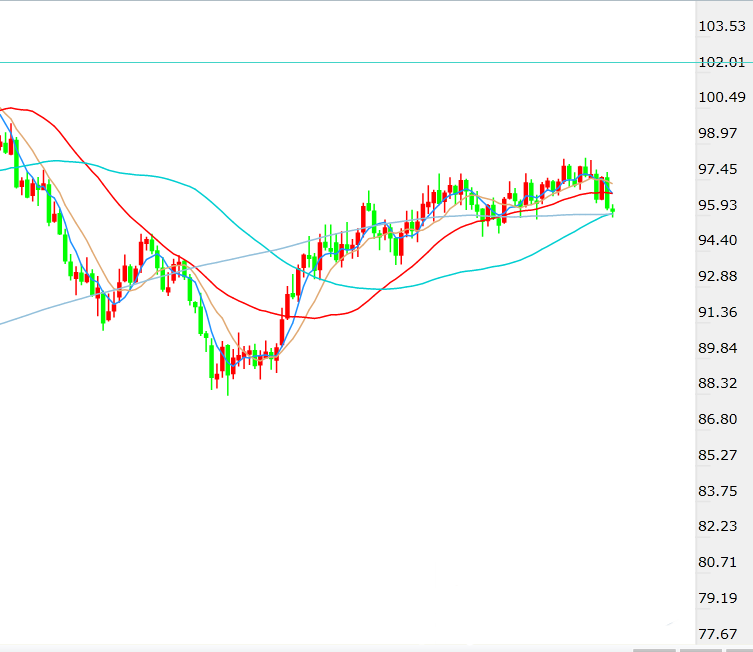This screenshot has width=753, height=652.
Task: Click the 100.49 price axis label
Action: pyautogui.click(x=722, y=97)
